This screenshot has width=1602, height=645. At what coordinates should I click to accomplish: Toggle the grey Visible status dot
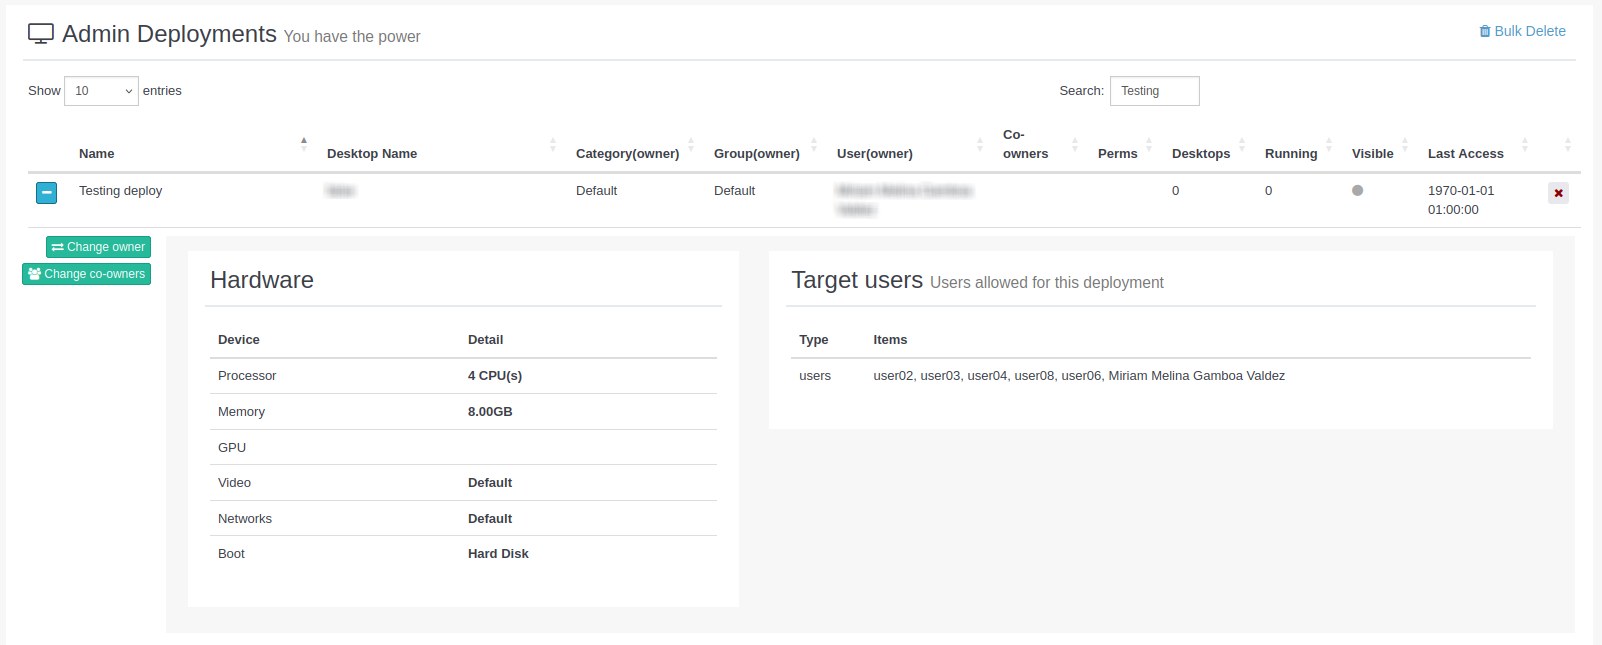[1357, 191]
